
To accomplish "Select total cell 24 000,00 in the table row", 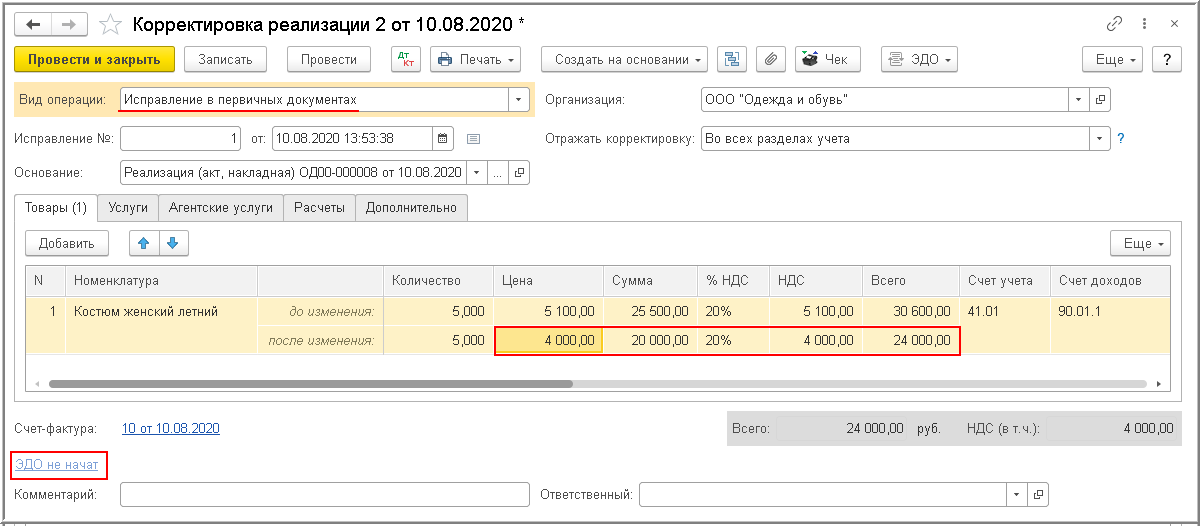I will tap(910, 340).
